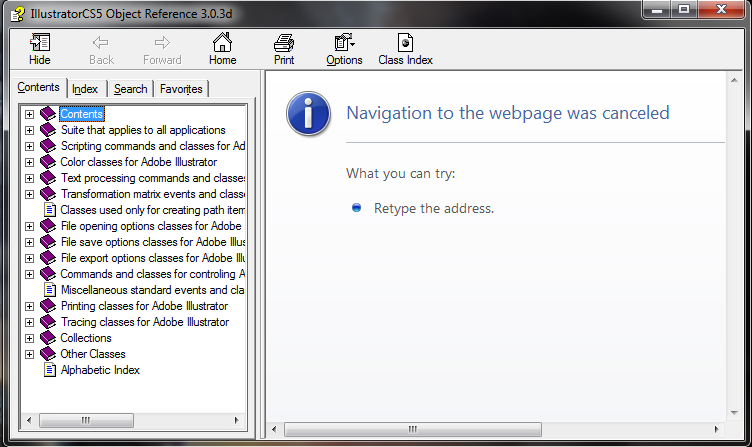Maximize the Object Reference window
The image size is (752, 447).
pyautogui.click(x=684, y=10)
